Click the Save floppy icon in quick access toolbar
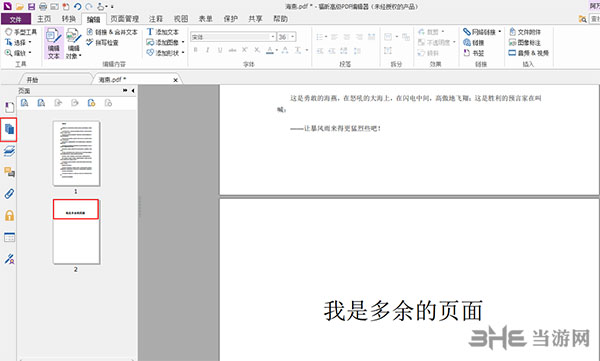 click(x=31, y=7)
